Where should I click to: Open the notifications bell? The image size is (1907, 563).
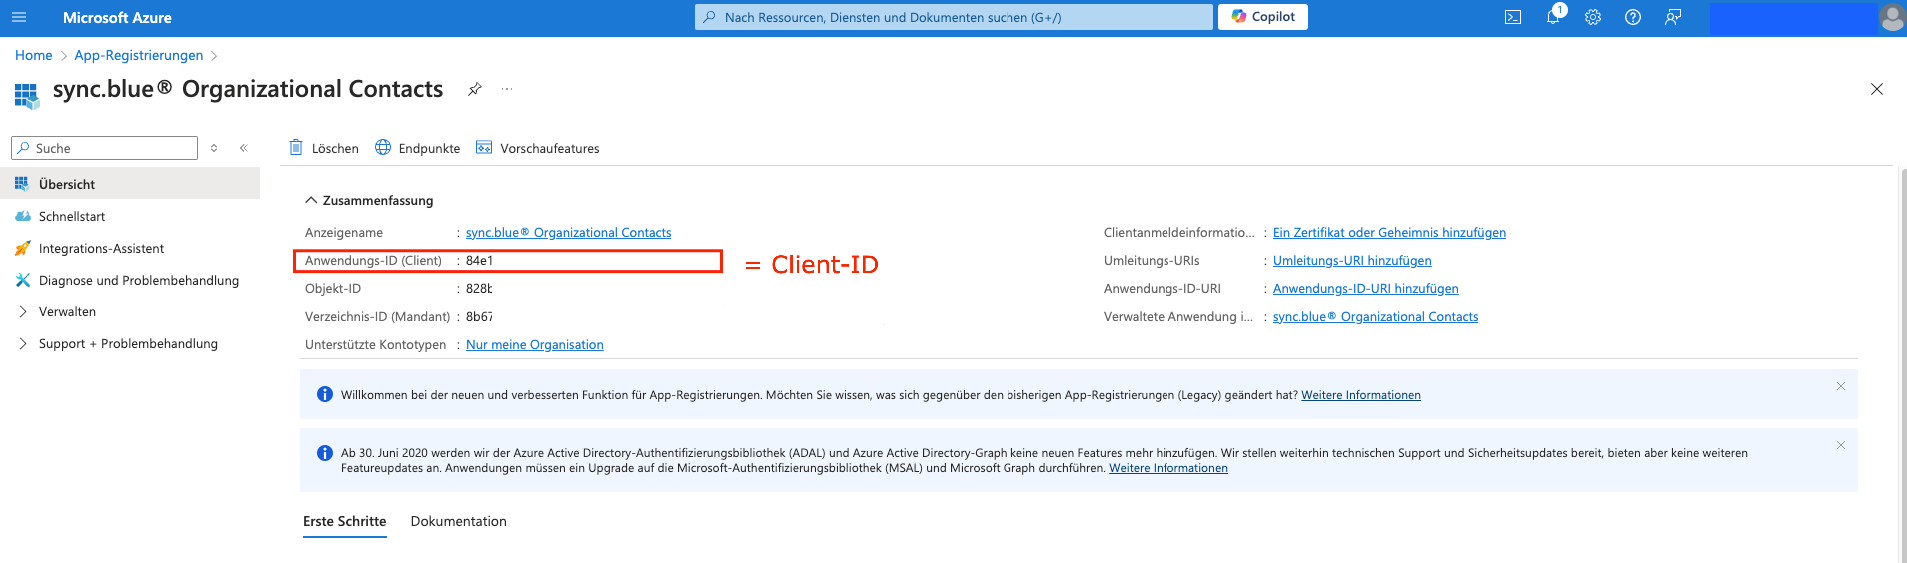(x=1553, y=17)
